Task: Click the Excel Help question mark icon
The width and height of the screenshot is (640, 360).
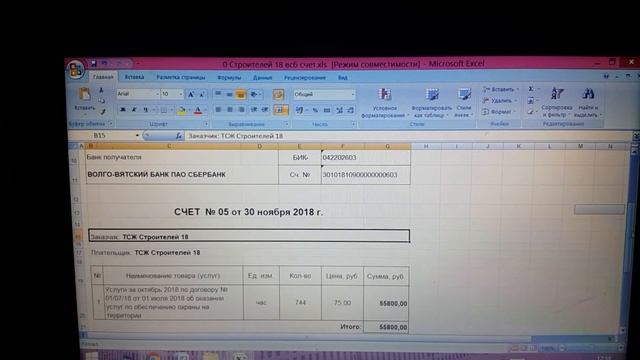Action: click(x=606, y=76)
